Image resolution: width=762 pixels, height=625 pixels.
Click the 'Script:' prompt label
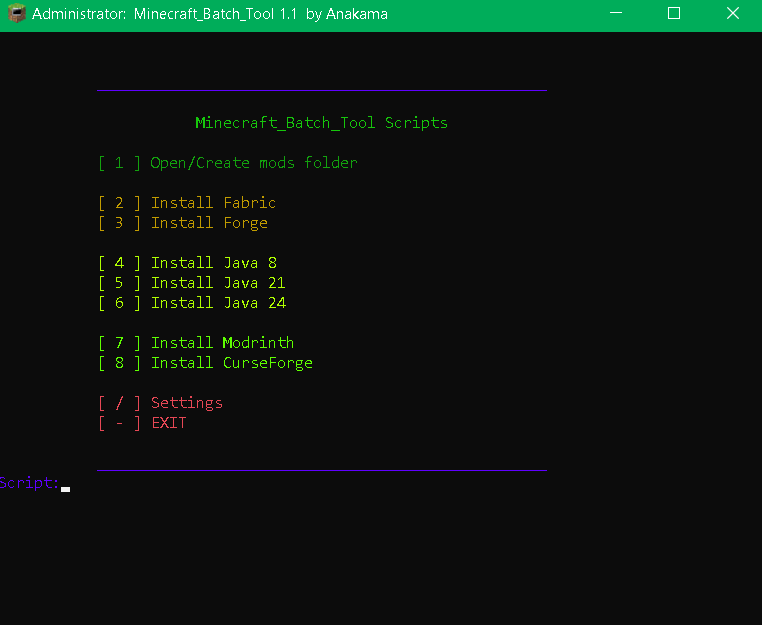(30, 483)
